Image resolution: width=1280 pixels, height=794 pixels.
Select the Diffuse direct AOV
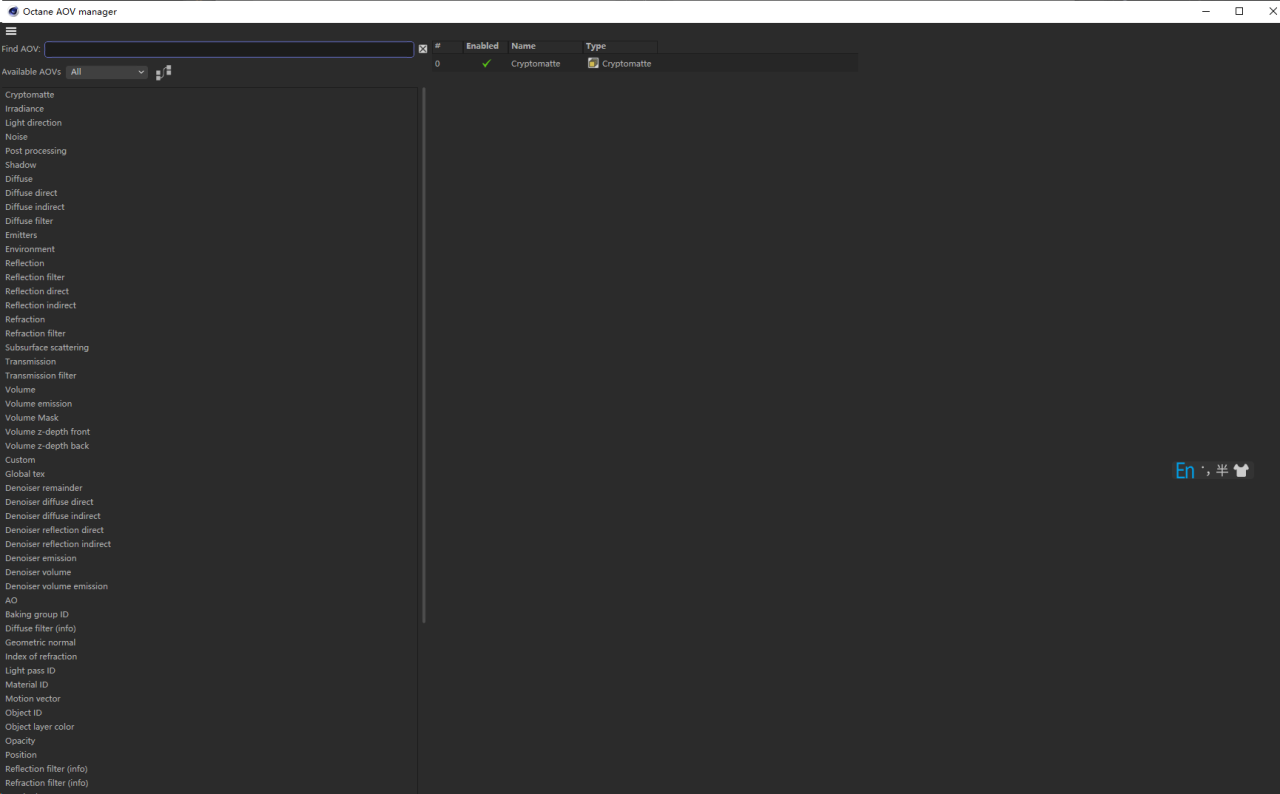pyautogui.click(x=31, y=193)
